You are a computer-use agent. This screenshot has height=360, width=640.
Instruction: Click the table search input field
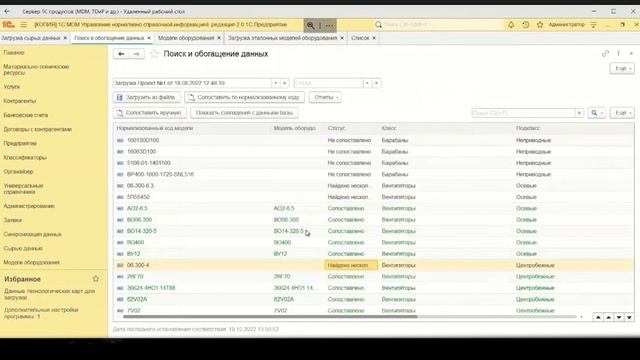point(523,113)
